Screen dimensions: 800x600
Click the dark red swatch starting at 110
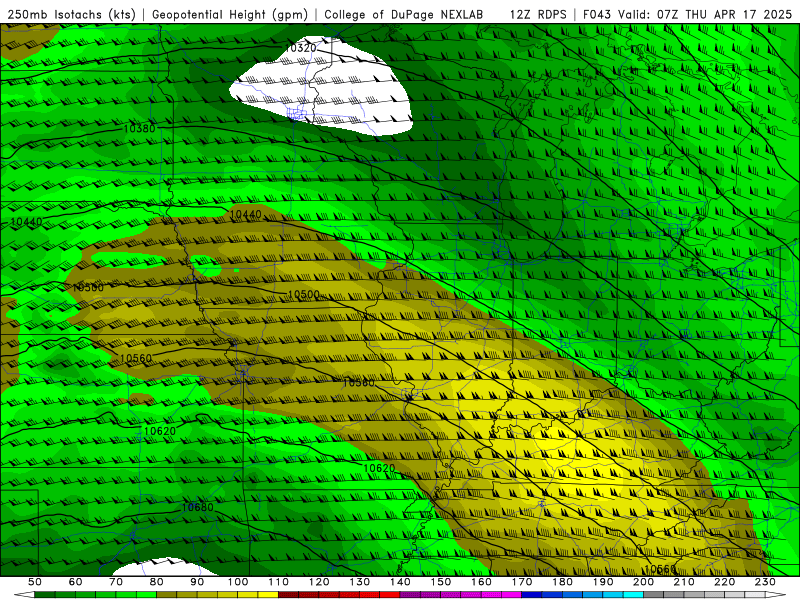[x=288, y=595]
